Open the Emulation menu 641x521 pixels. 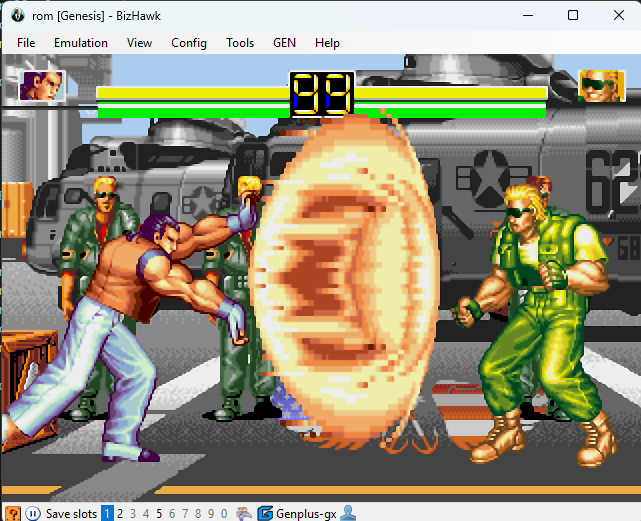click(x=81, y=43)
